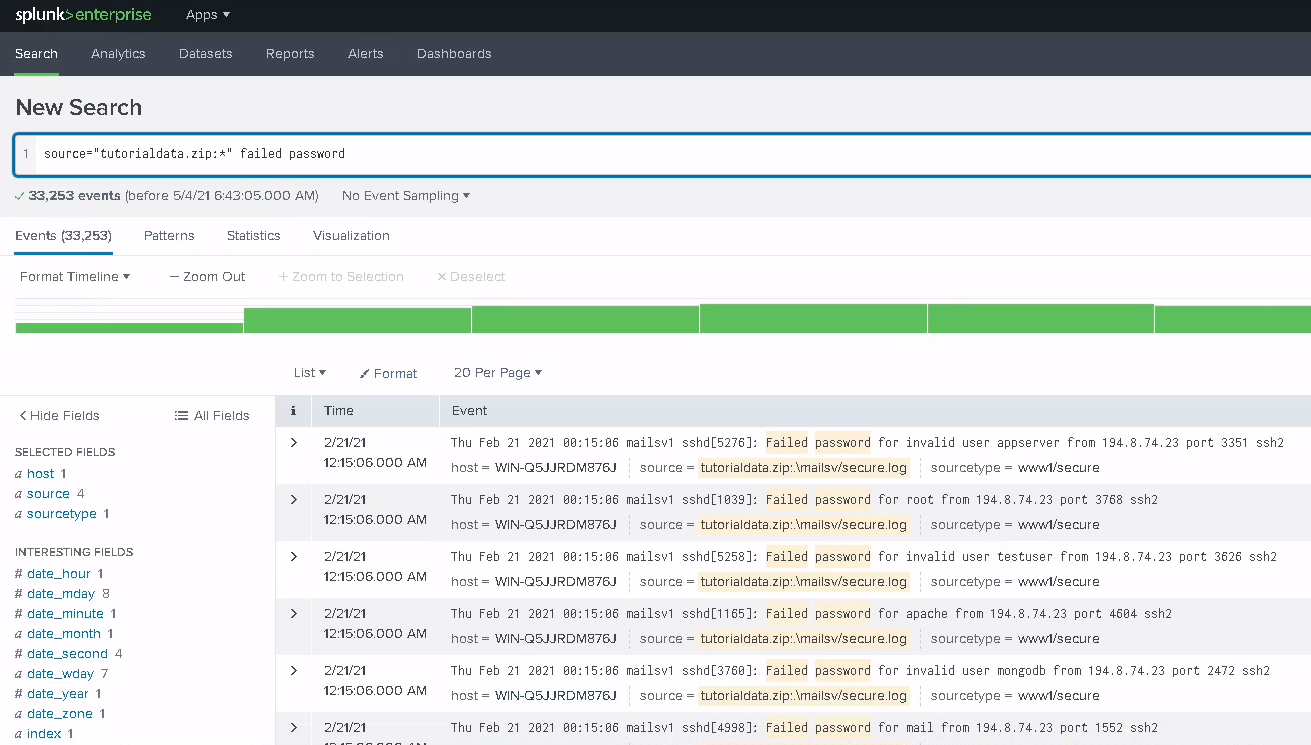Expand the first event's detail arrow

[x=293, y=443]
